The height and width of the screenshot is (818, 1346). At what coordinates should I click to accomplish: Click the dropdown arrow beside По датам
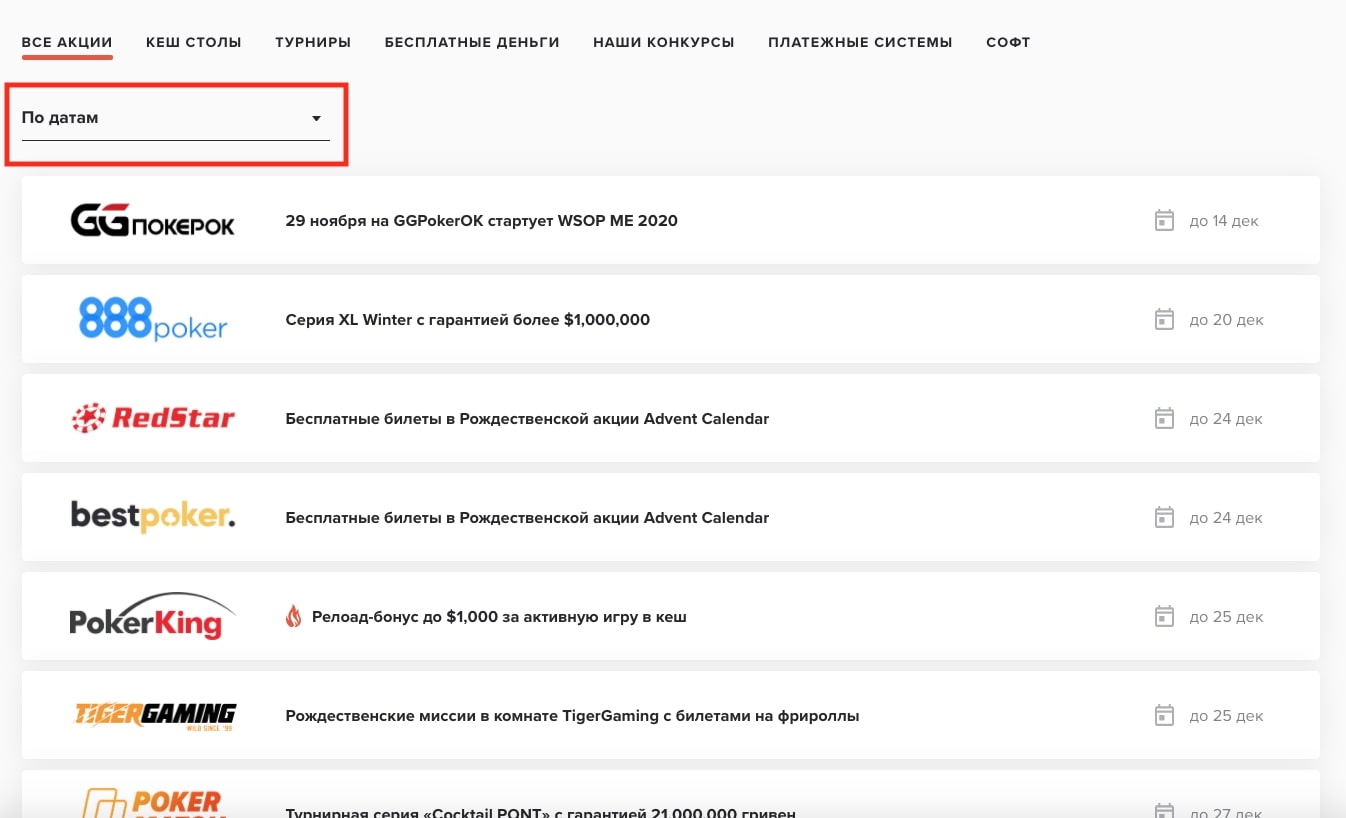pos(316,118)
